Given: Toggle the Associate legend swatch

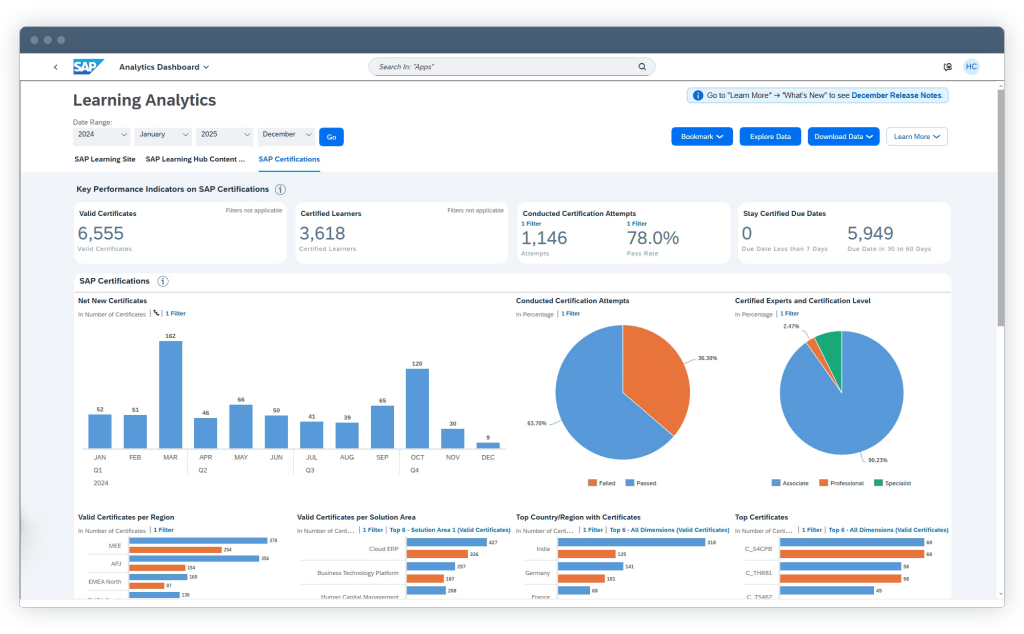Looking at the screenshot, I should click(x=776, y=483).
